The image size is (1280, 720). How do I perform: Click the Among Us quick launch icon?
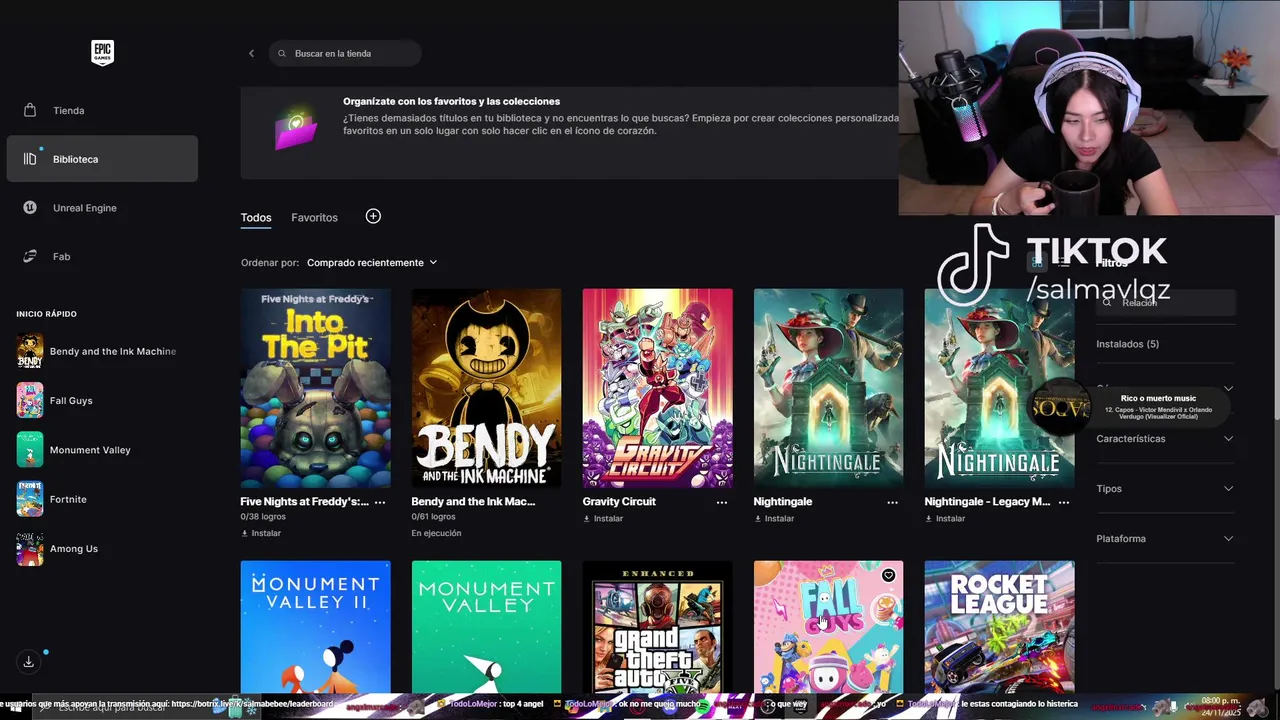pyautogui.click(x=30, y=548)
